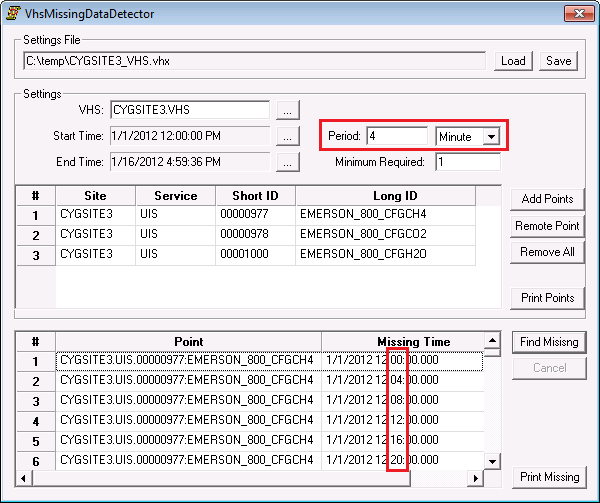Image resolution: width=600 pixels, height=503 pixels.
Task: Select missing time 12:08:00.000 cell
Action: (402, 400)
